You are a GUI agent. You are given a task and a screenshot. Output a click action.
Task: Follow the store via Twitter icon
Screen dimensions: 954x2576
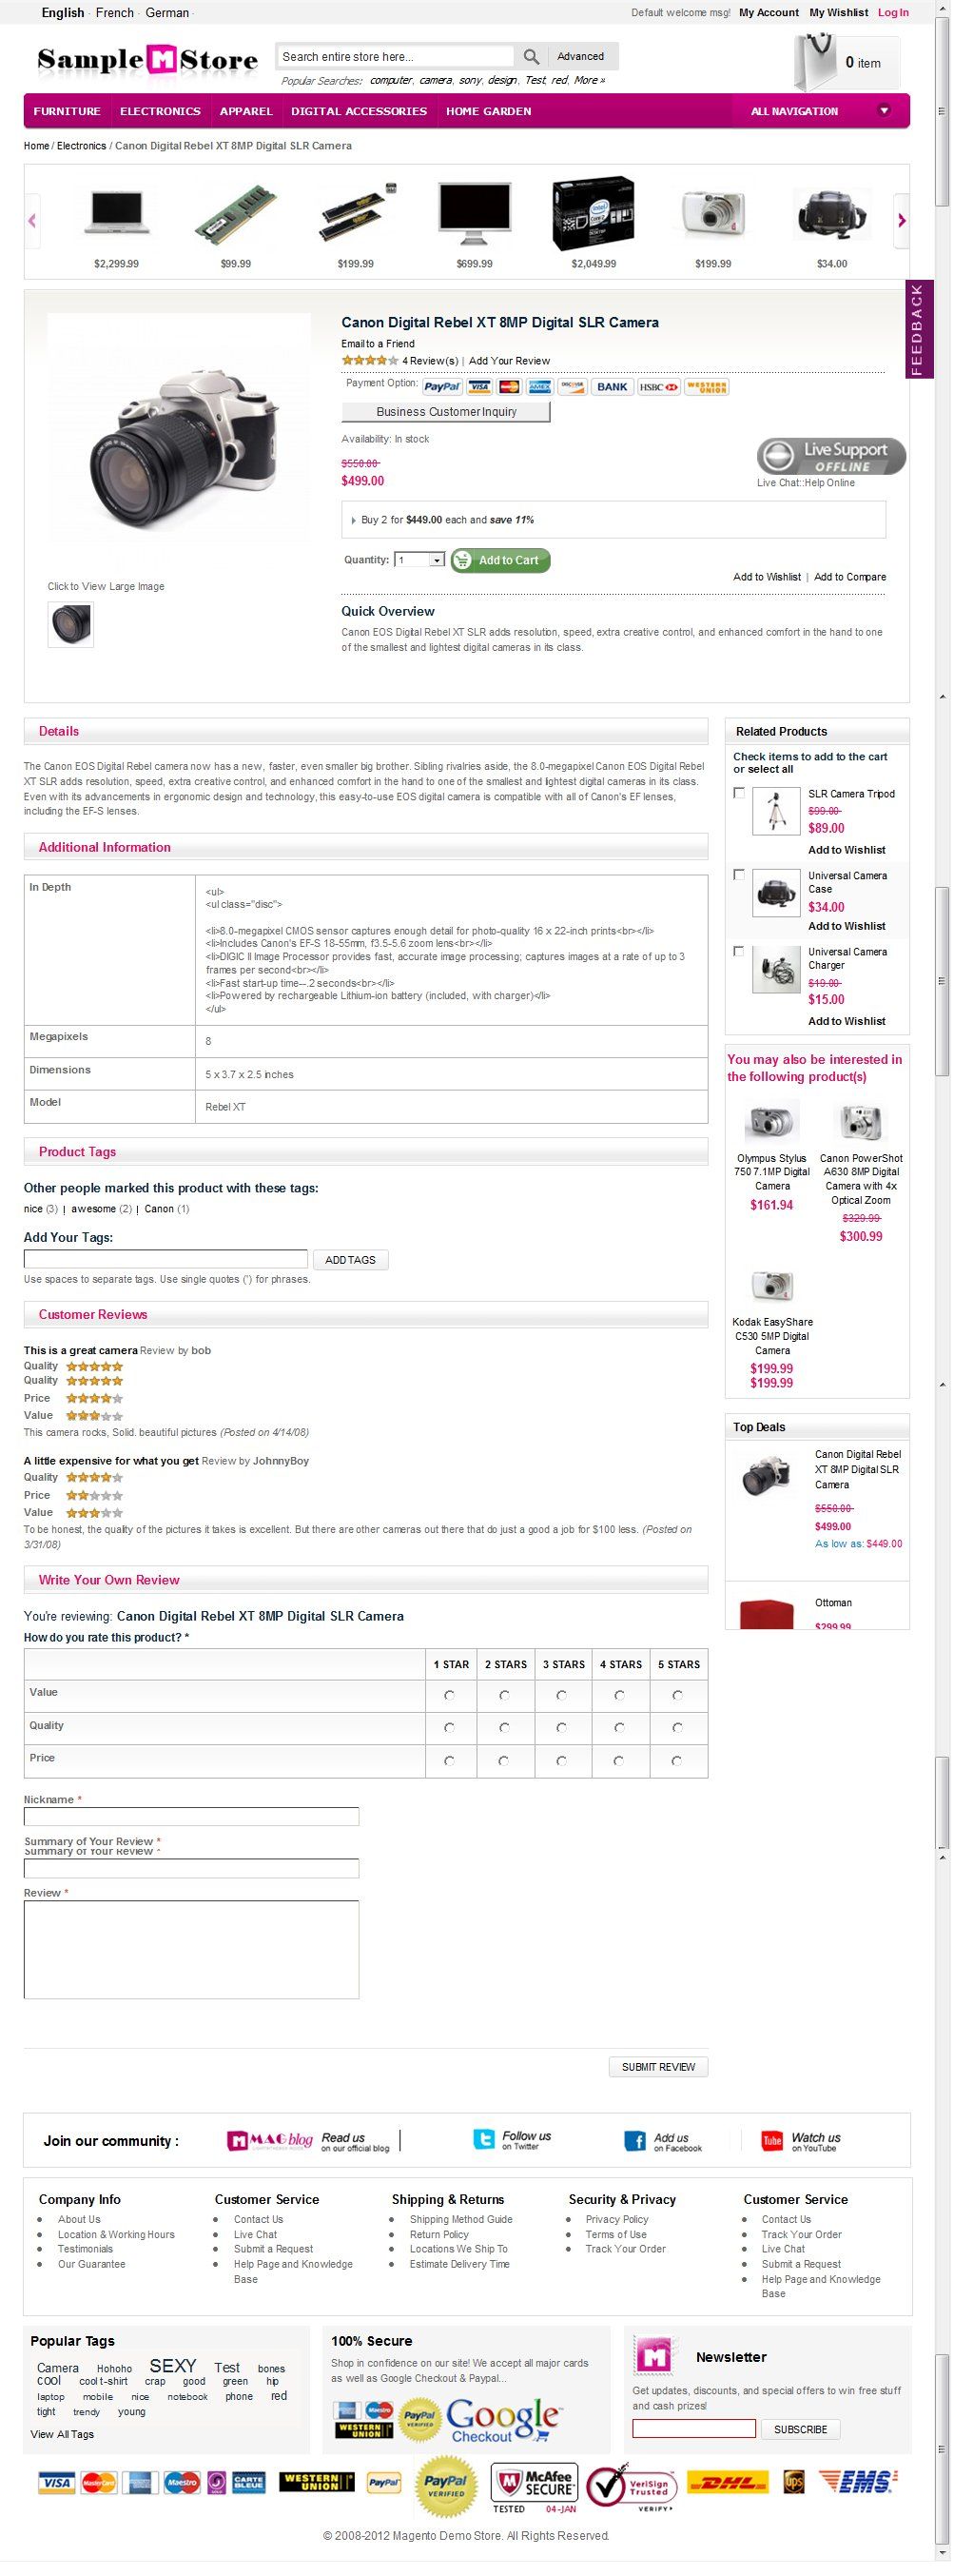pos(484,2139)
